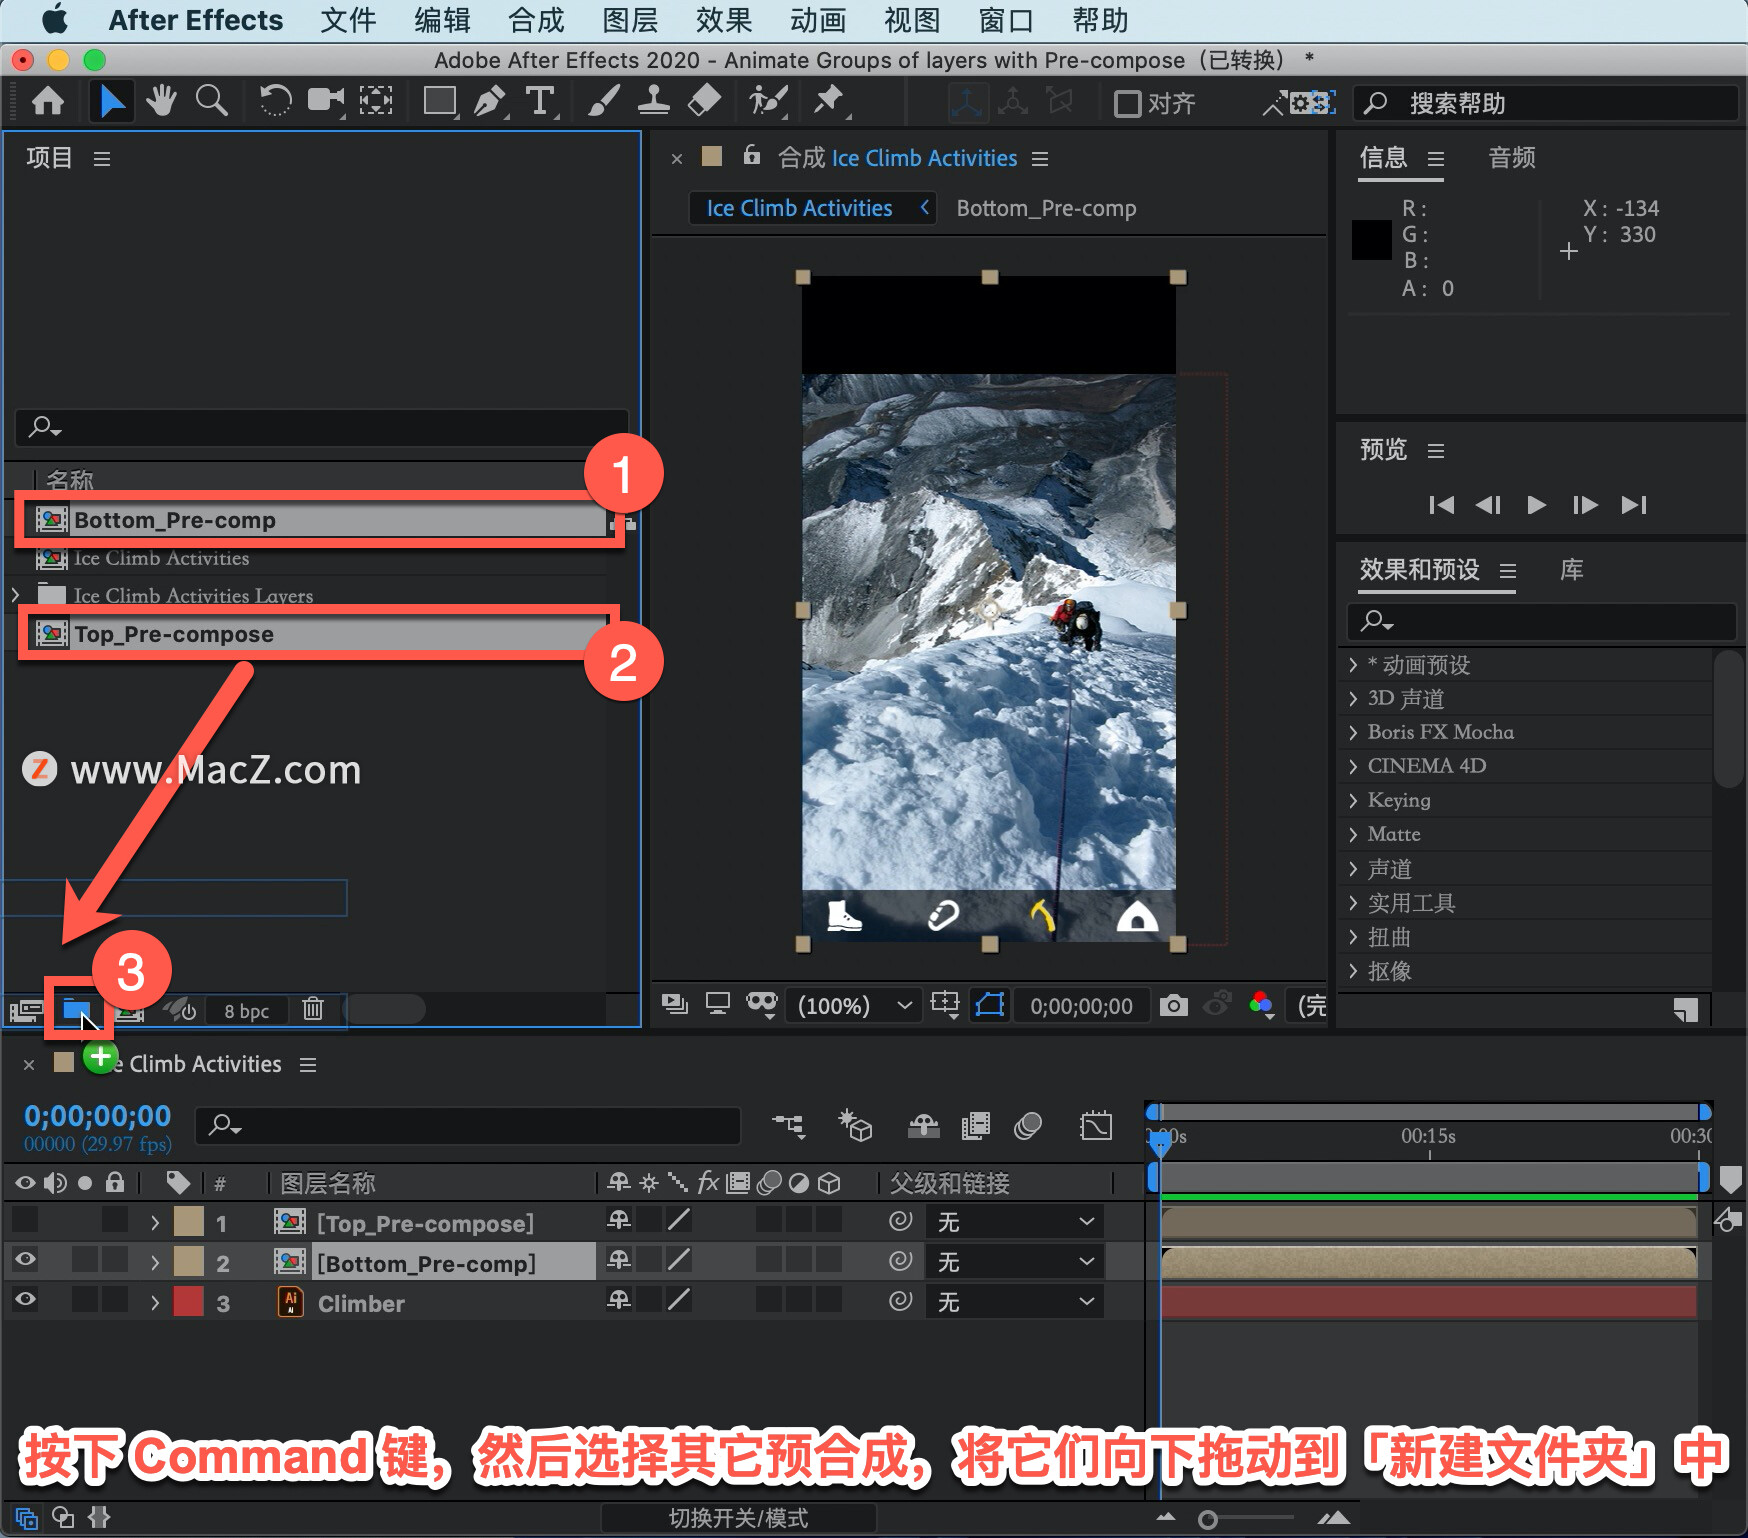Enable the 对齐 snapping checkbox

coord(1127,104)
